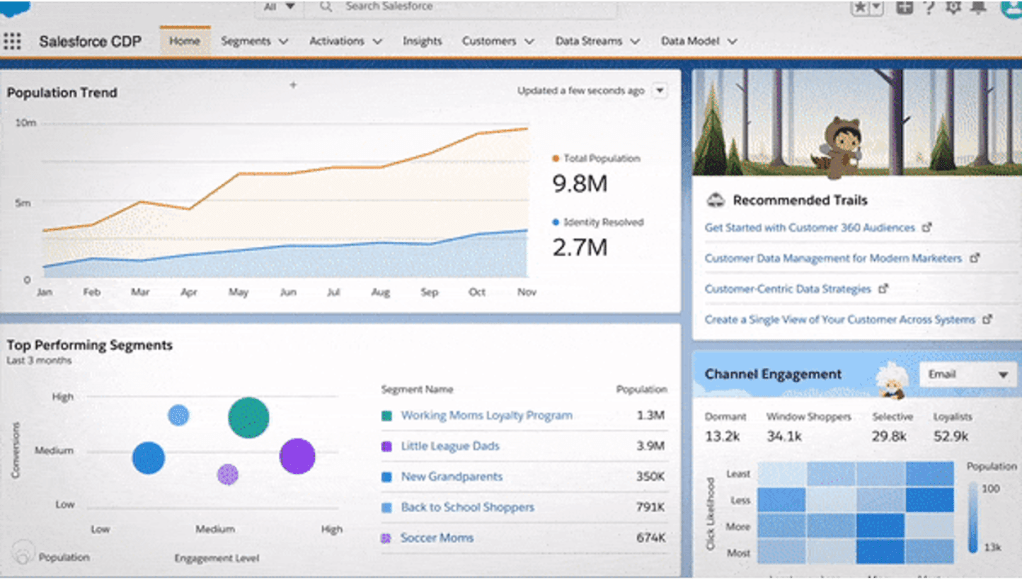Open the All search scope dropdown

[279, 6]
